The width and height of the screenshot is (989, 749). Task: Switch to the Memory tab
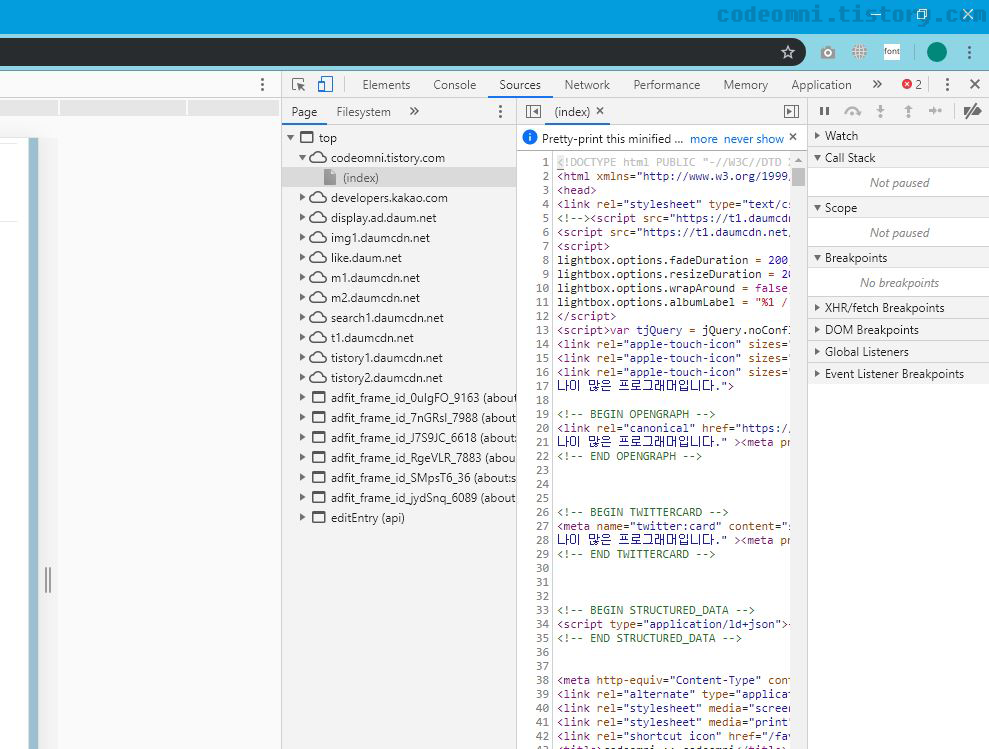(746, 85)
